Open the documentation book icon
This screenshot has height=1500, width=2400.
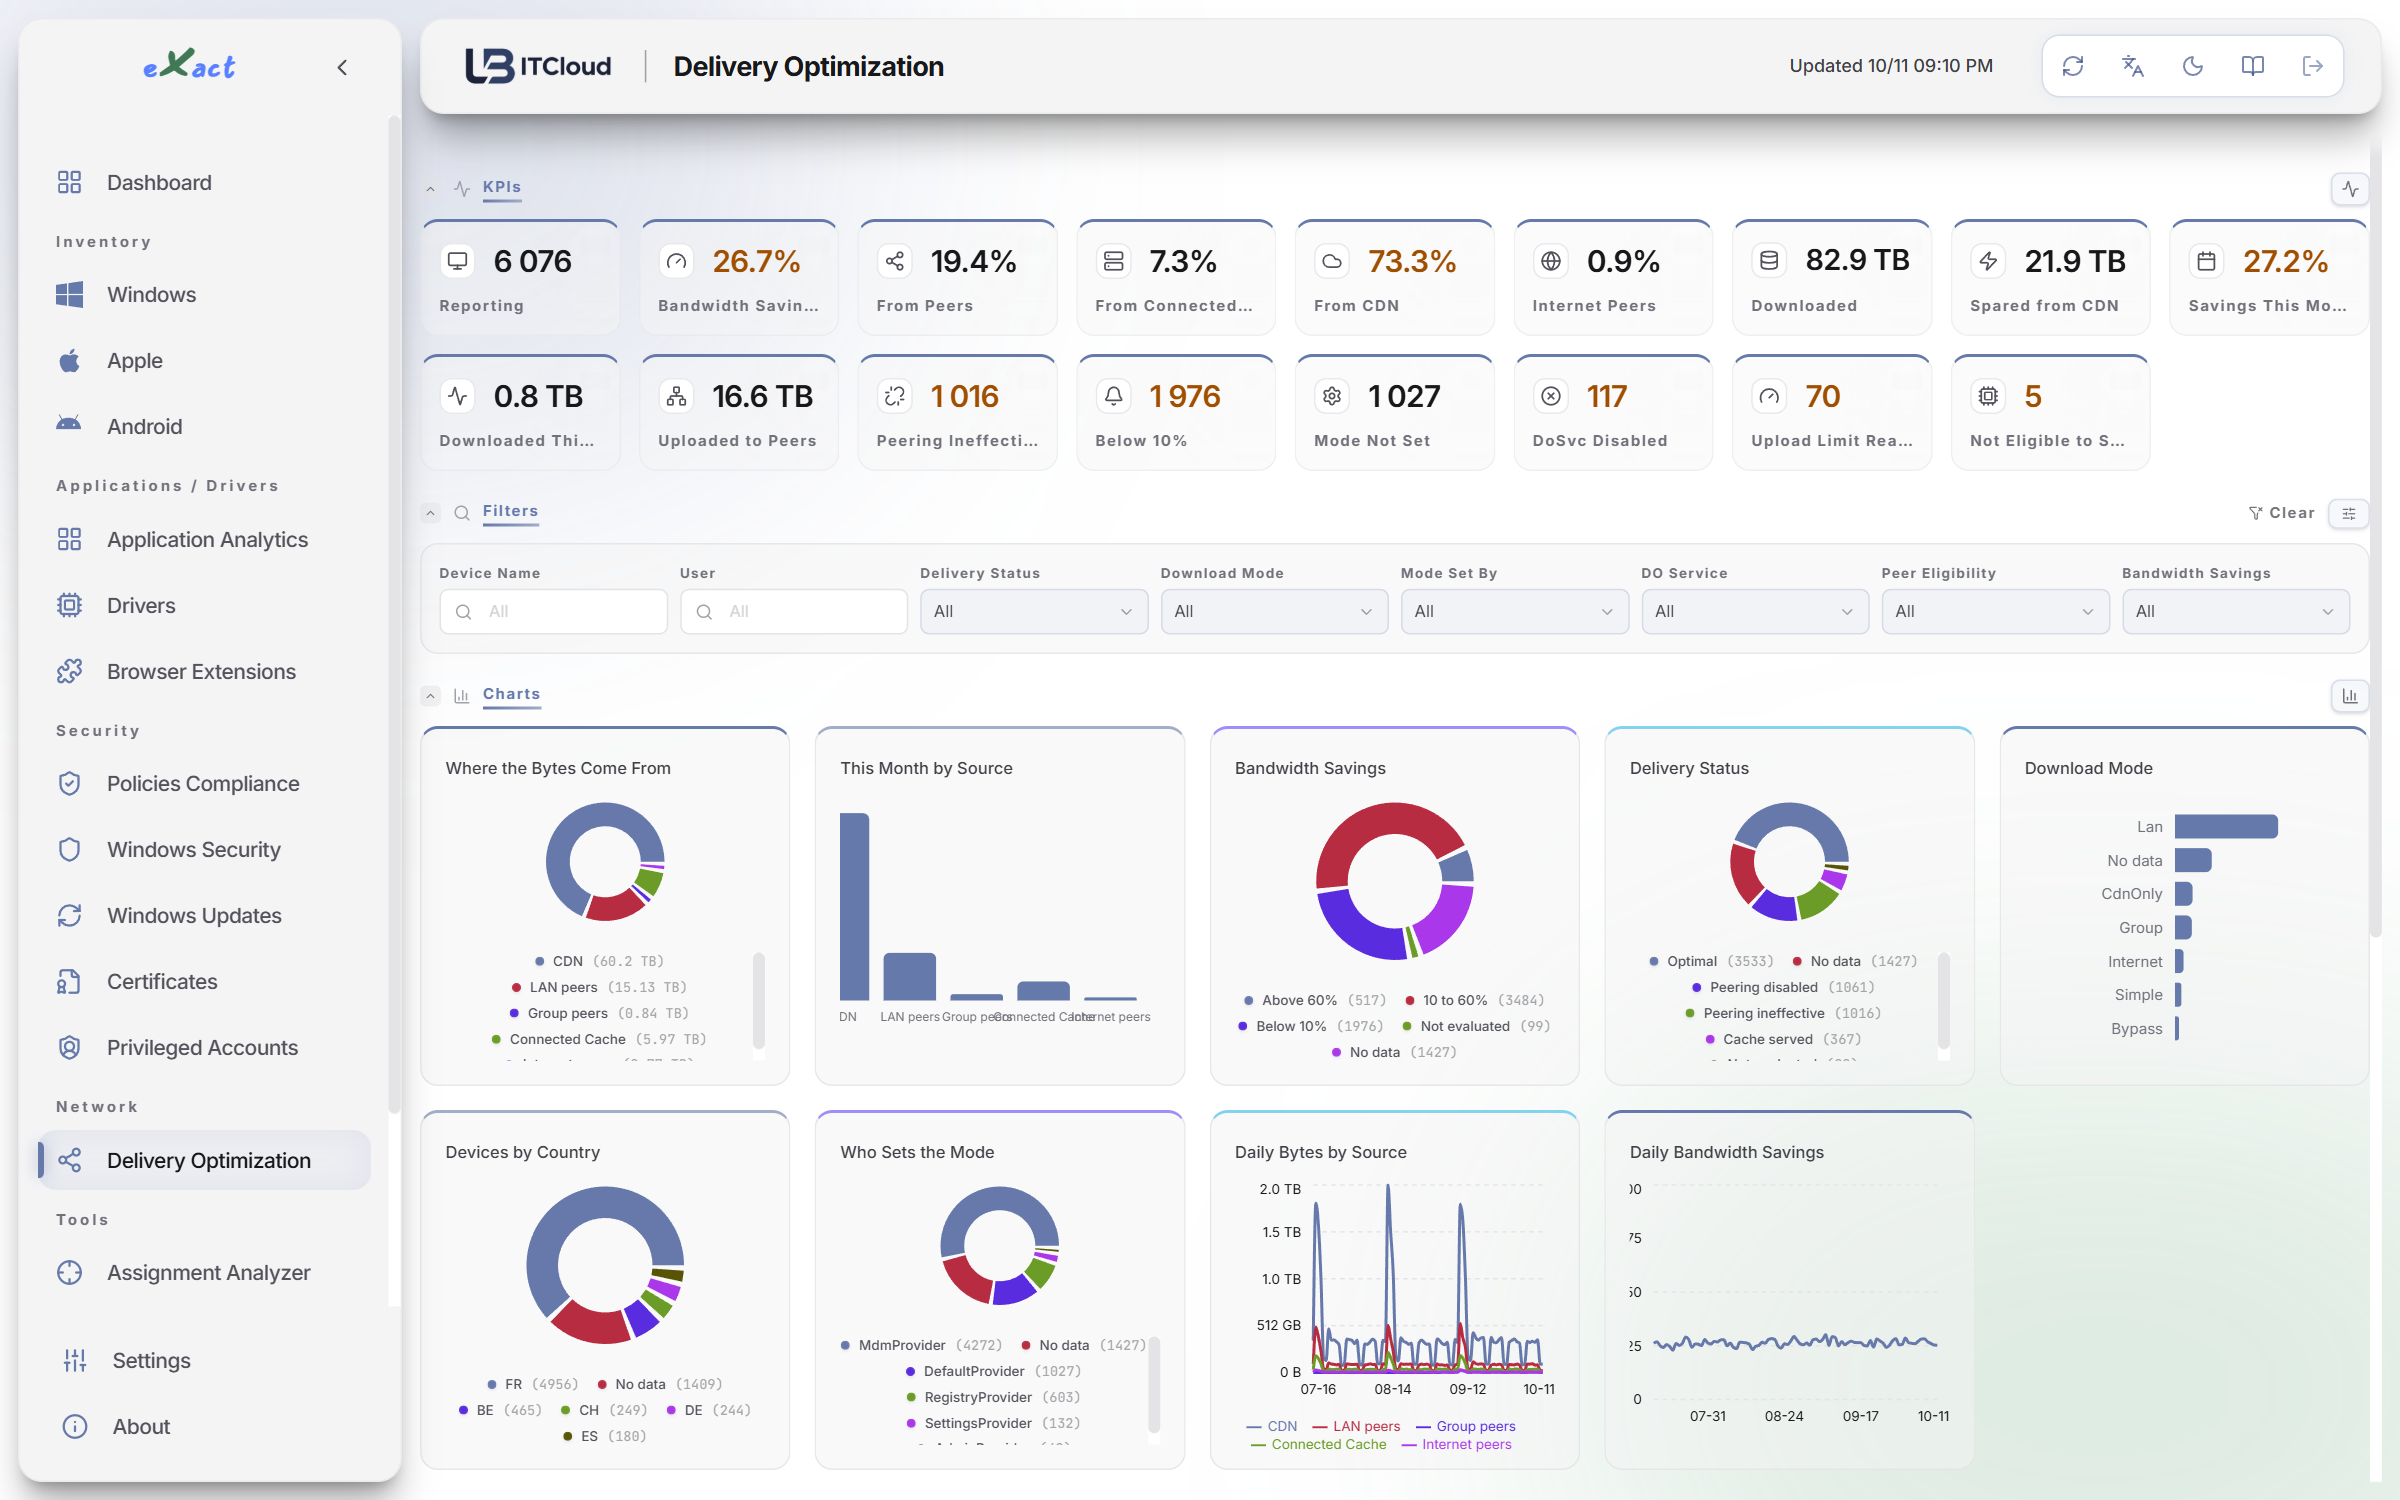point(2253,66)
